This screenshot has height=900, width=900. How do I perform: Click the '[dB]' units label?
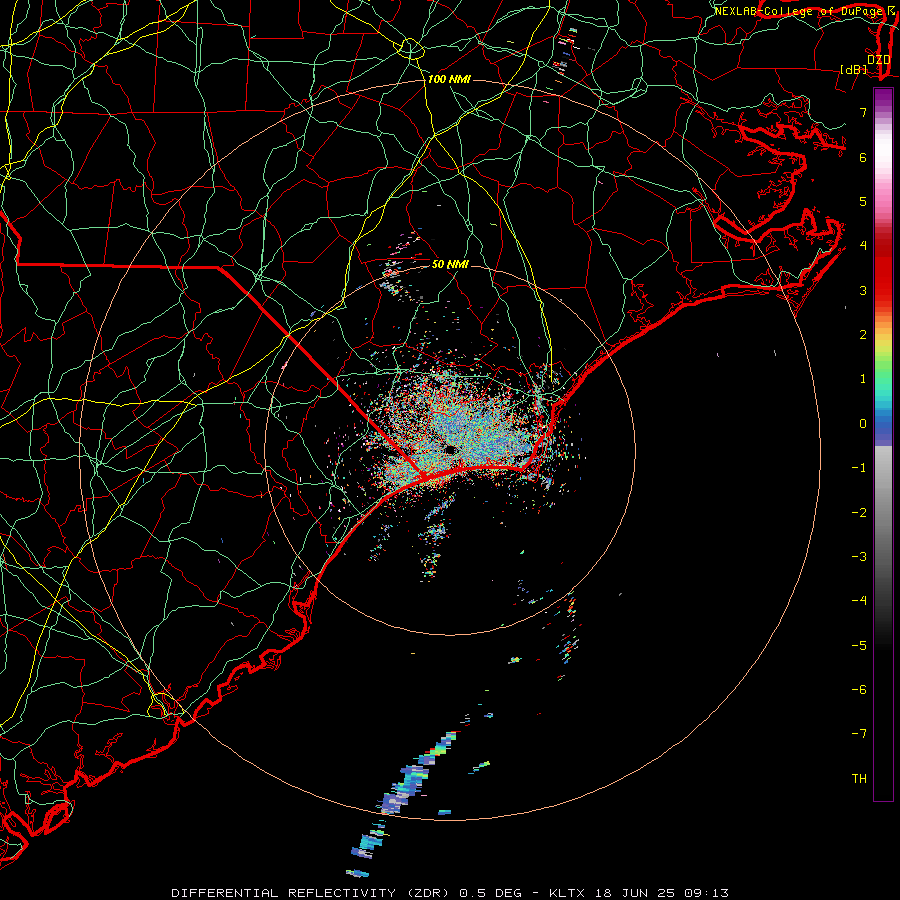pos(854,69)
